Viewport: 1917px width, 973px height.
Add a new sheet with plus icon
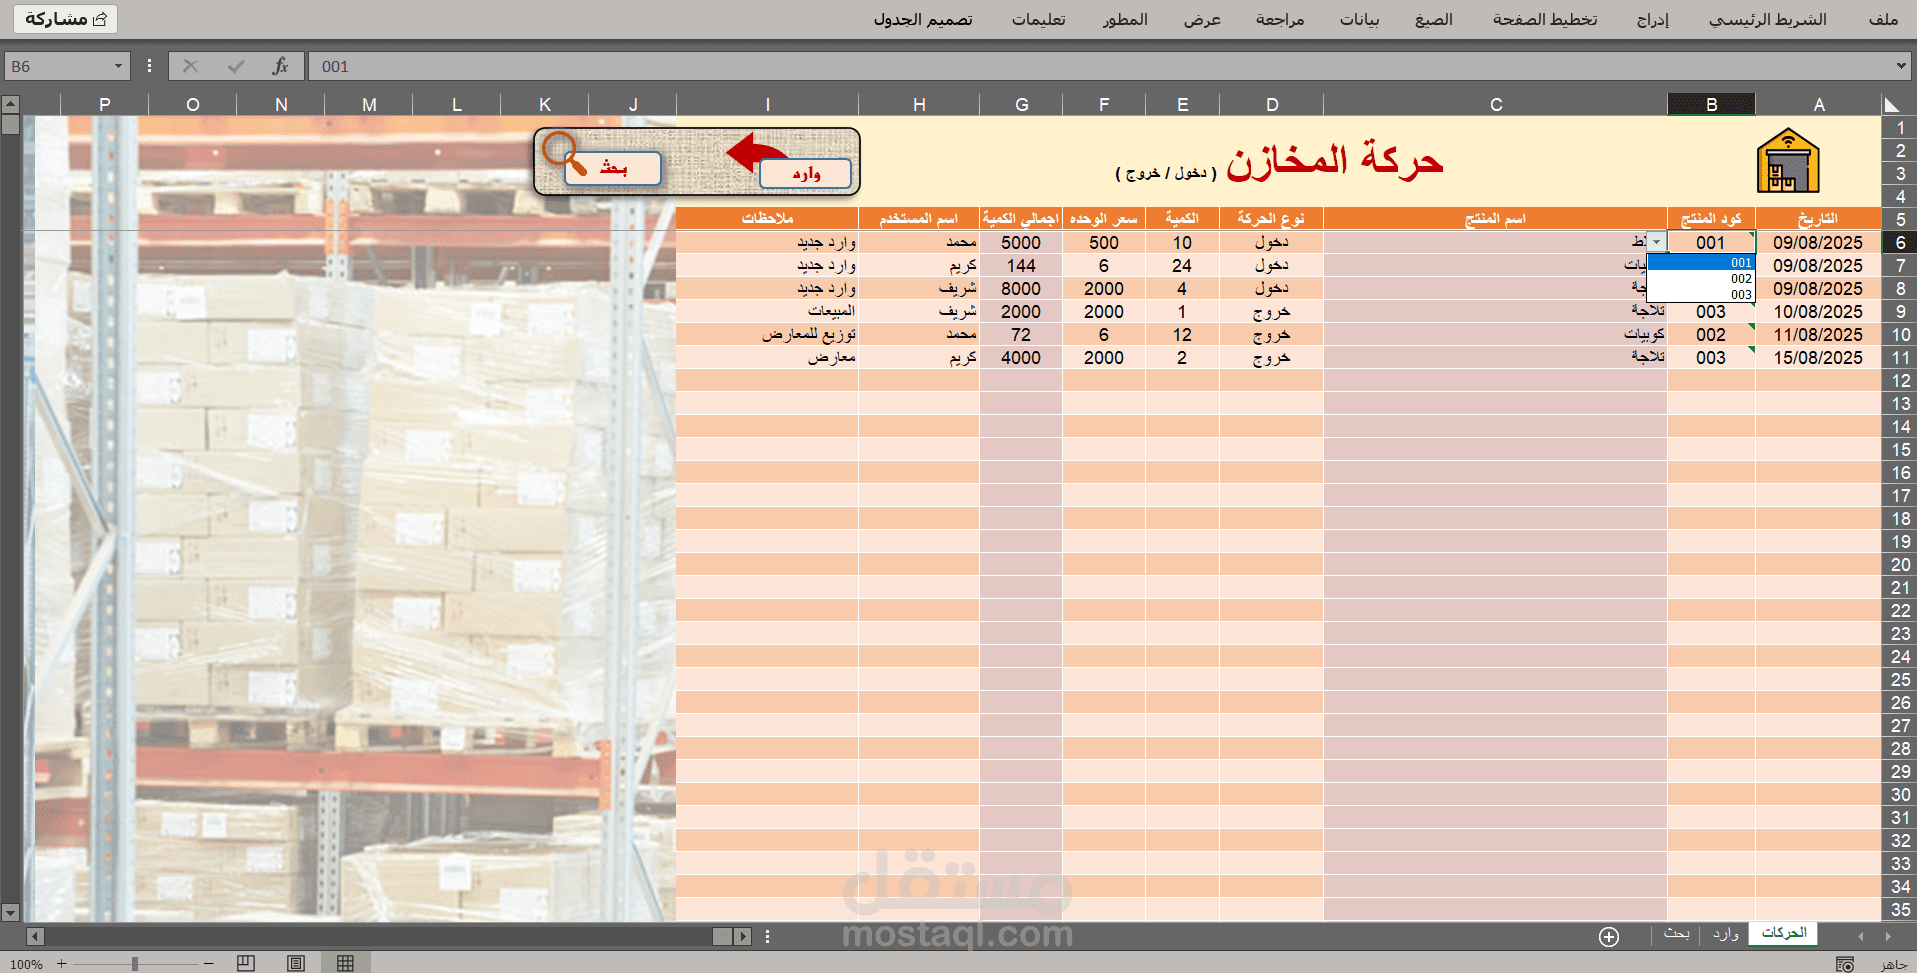point(1609,936)
